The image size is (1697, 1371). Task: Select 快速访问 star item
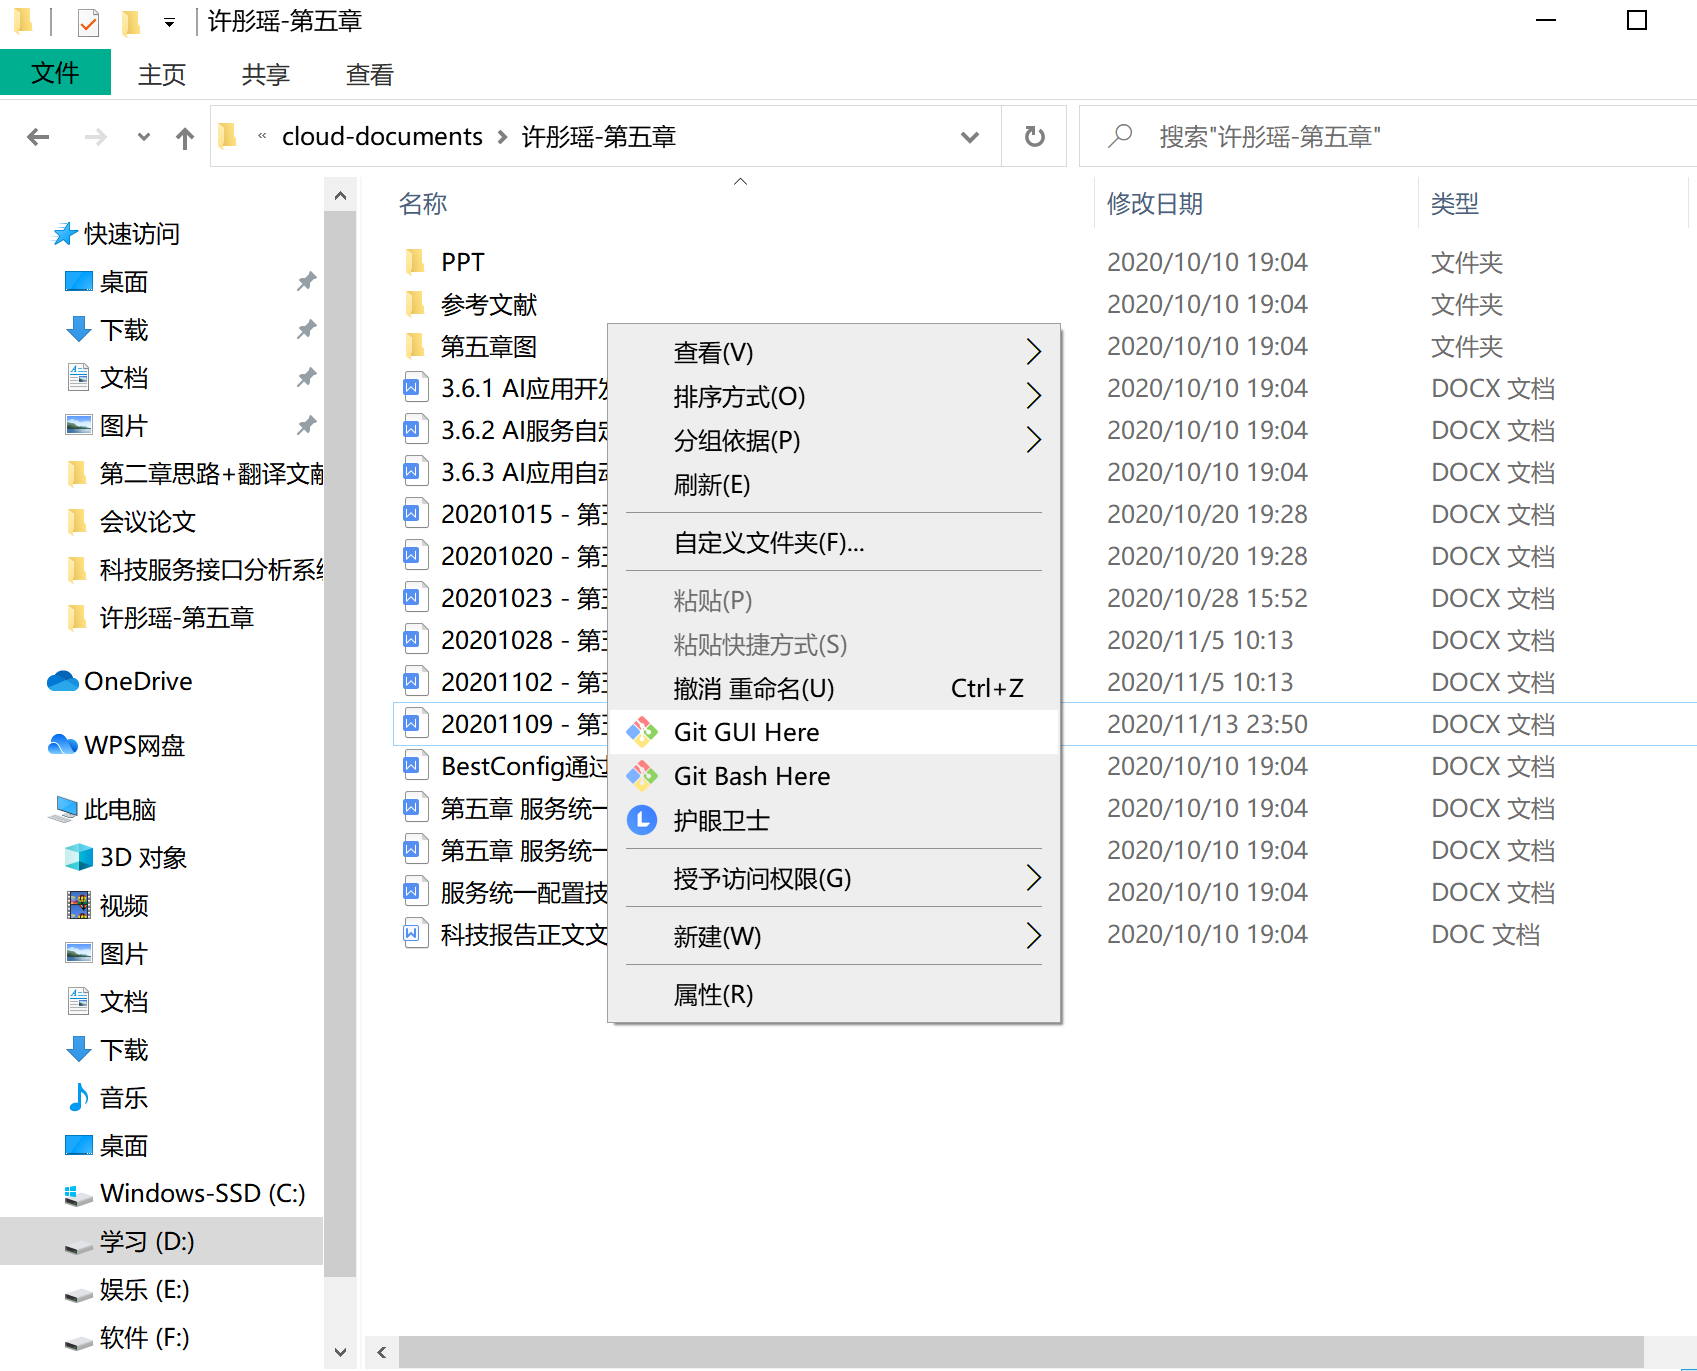pos(116,234)
